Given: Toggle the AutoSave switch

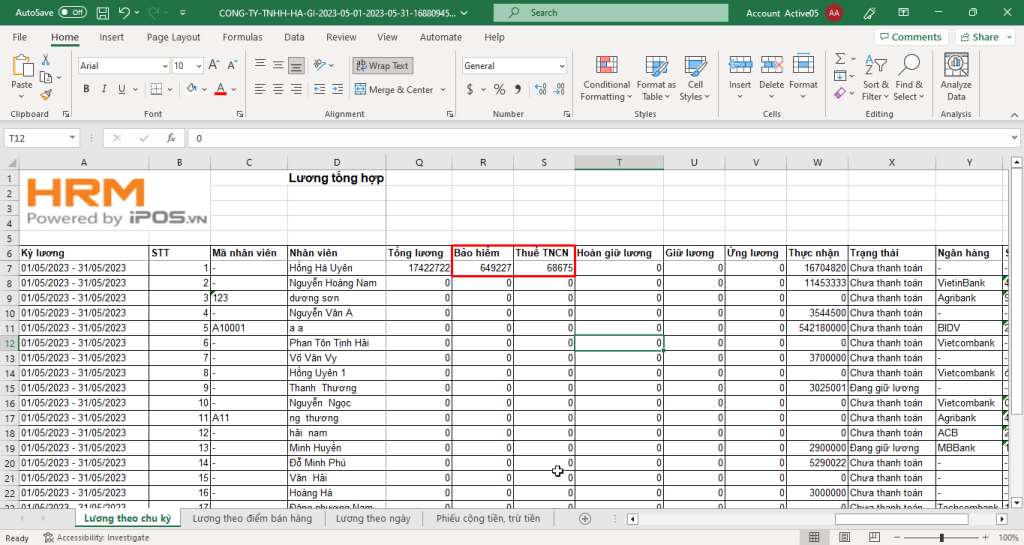Looking at the screenshot, I should (x=72, y=12).
